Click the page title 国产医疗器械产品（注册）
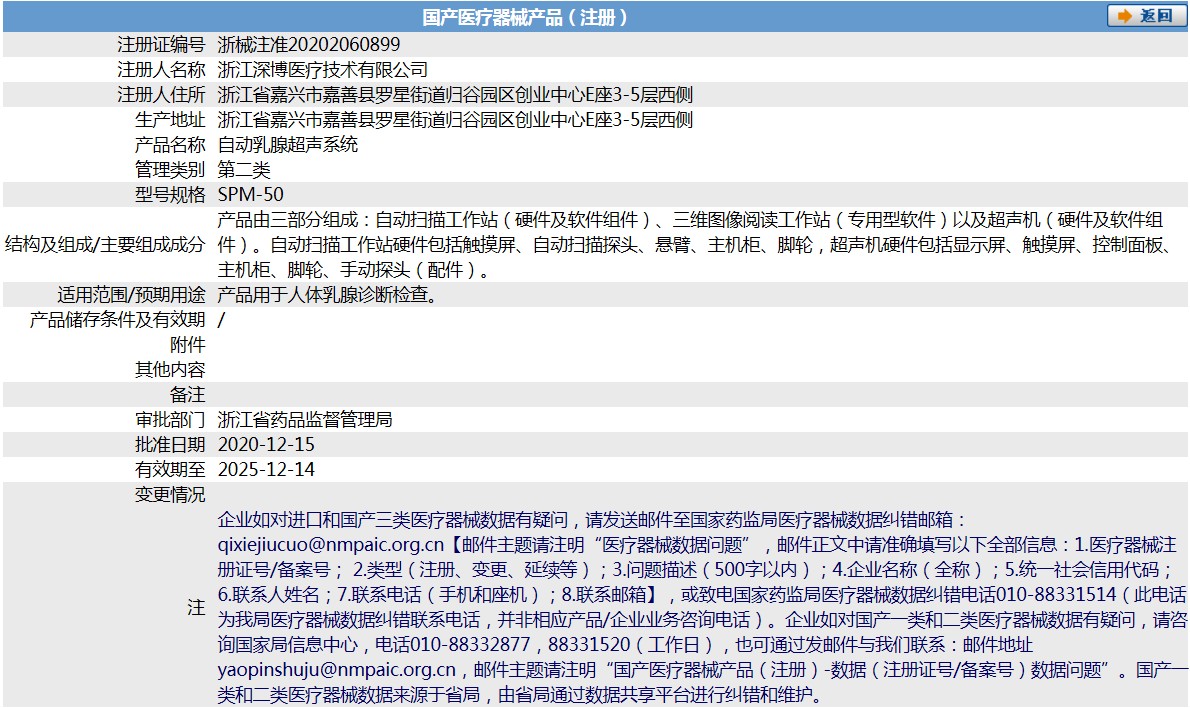 (x=524, y=17)
